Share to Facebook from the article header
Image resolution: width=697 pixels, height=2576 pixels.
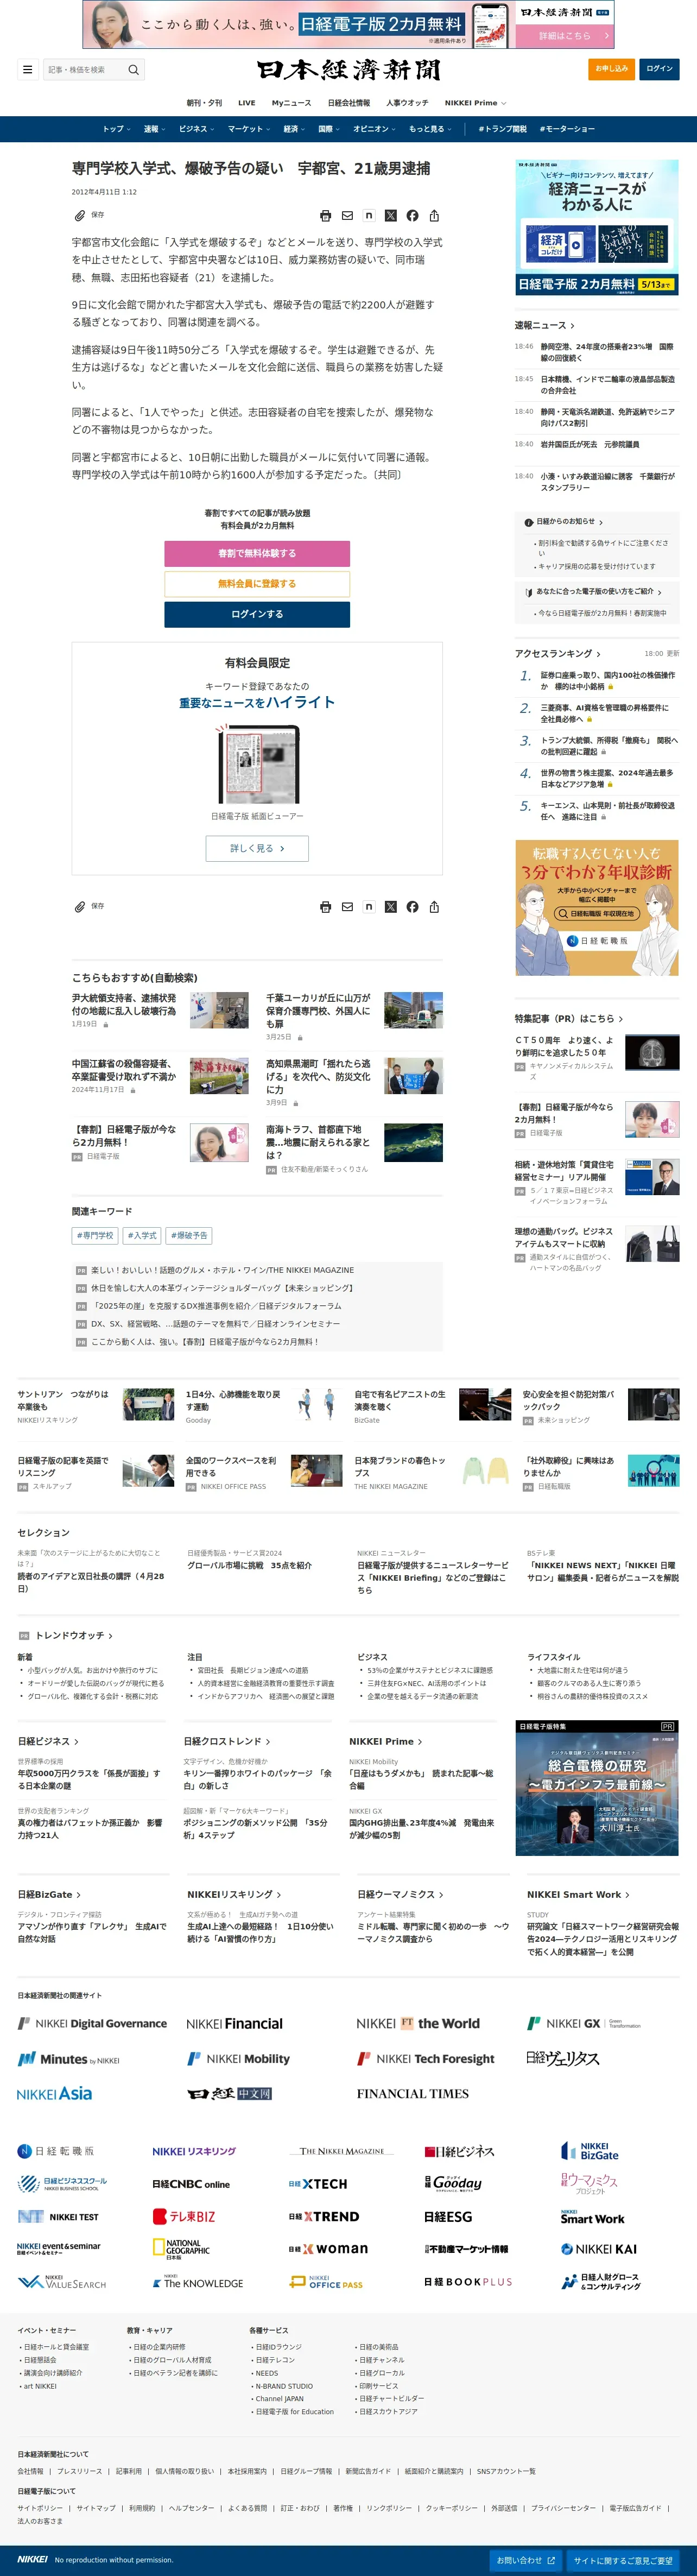click(412, 215)
